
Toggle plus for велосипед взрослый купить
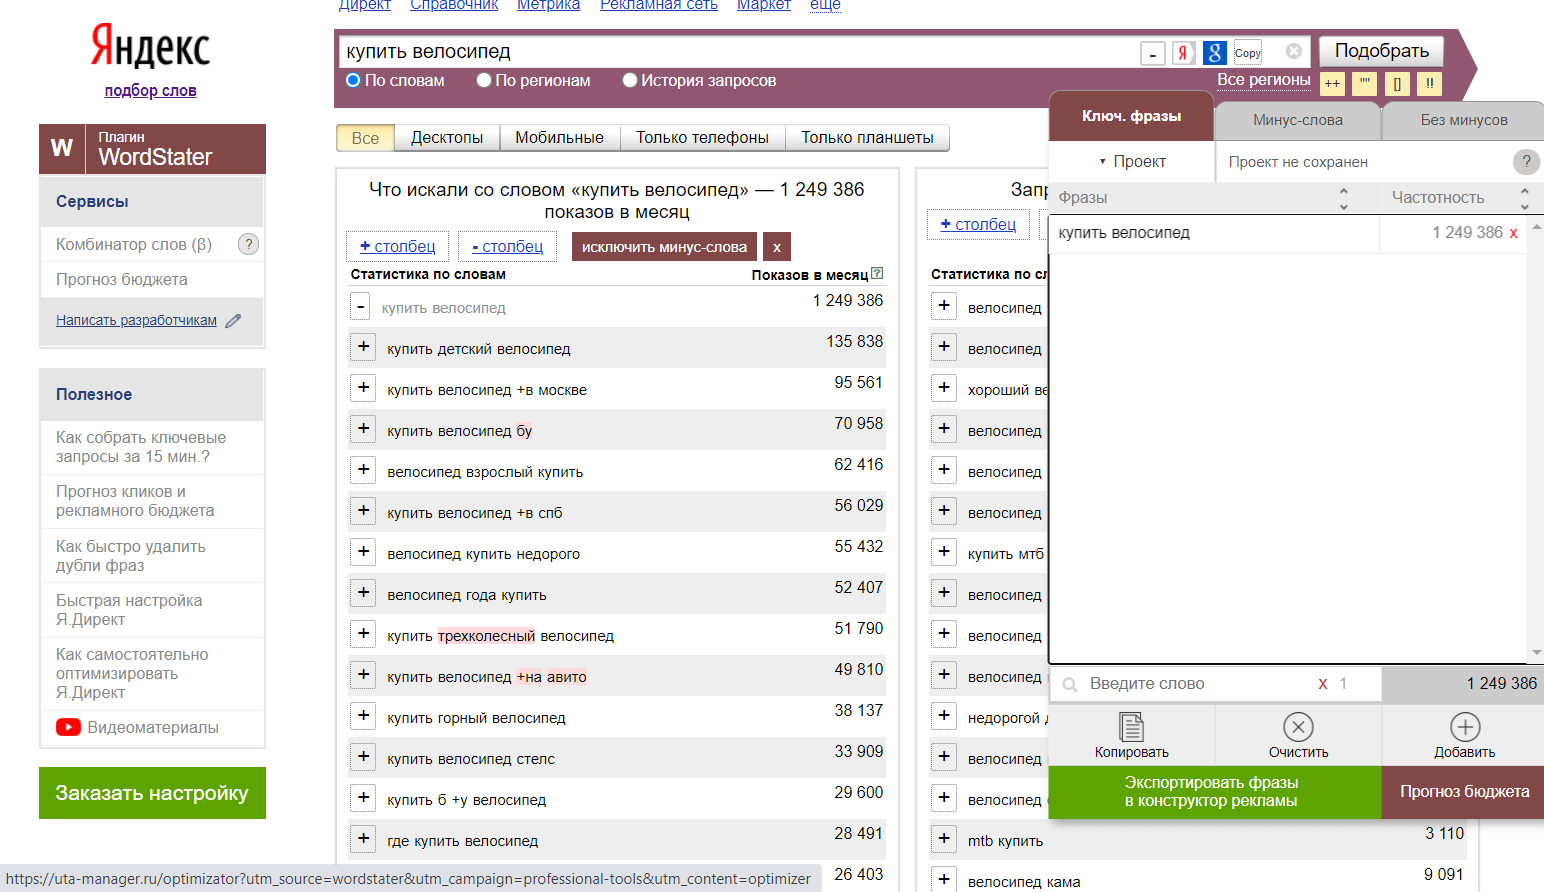[x=363, y=469]
